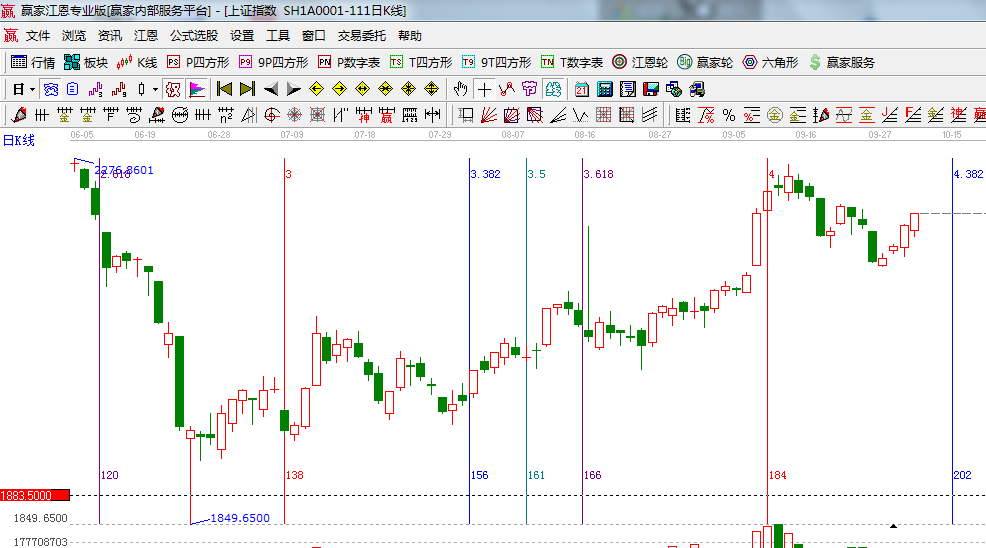This screenshot has height=548, width=986.
Task: Expand the candlestick style dropdown arrow
Action: coord(155,89)
